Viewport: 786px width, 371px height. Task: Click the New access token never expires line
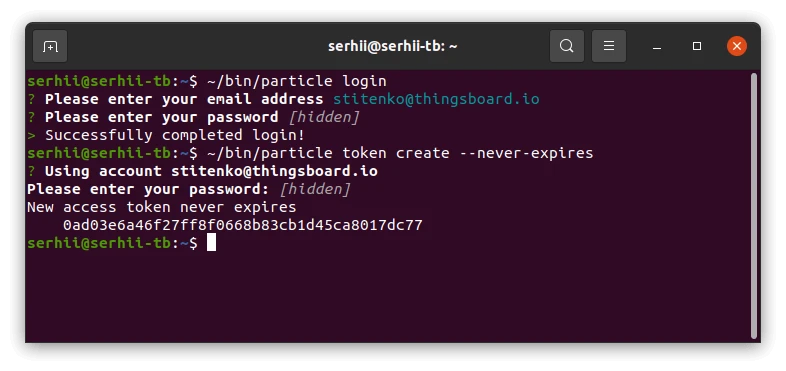[x=161, y=207]
